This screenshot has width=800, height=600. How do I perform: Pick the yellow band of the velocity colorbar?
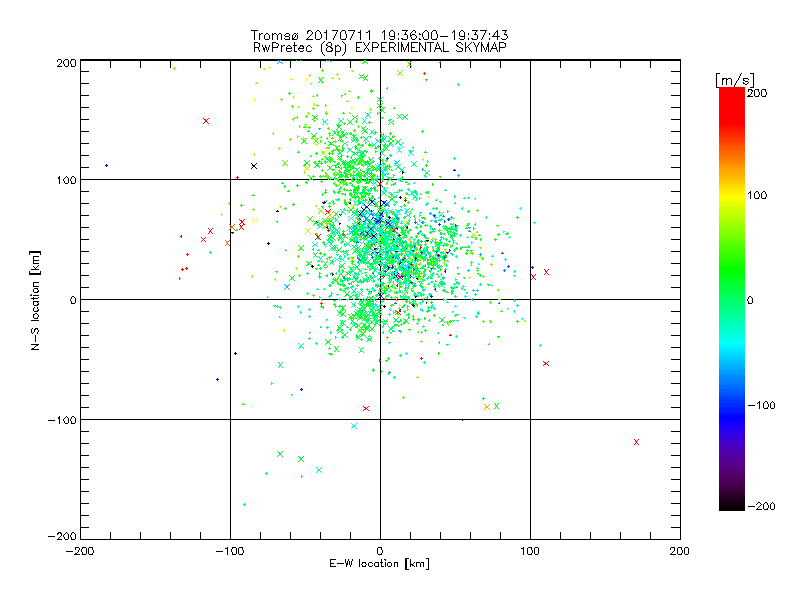tap(732, 195)
